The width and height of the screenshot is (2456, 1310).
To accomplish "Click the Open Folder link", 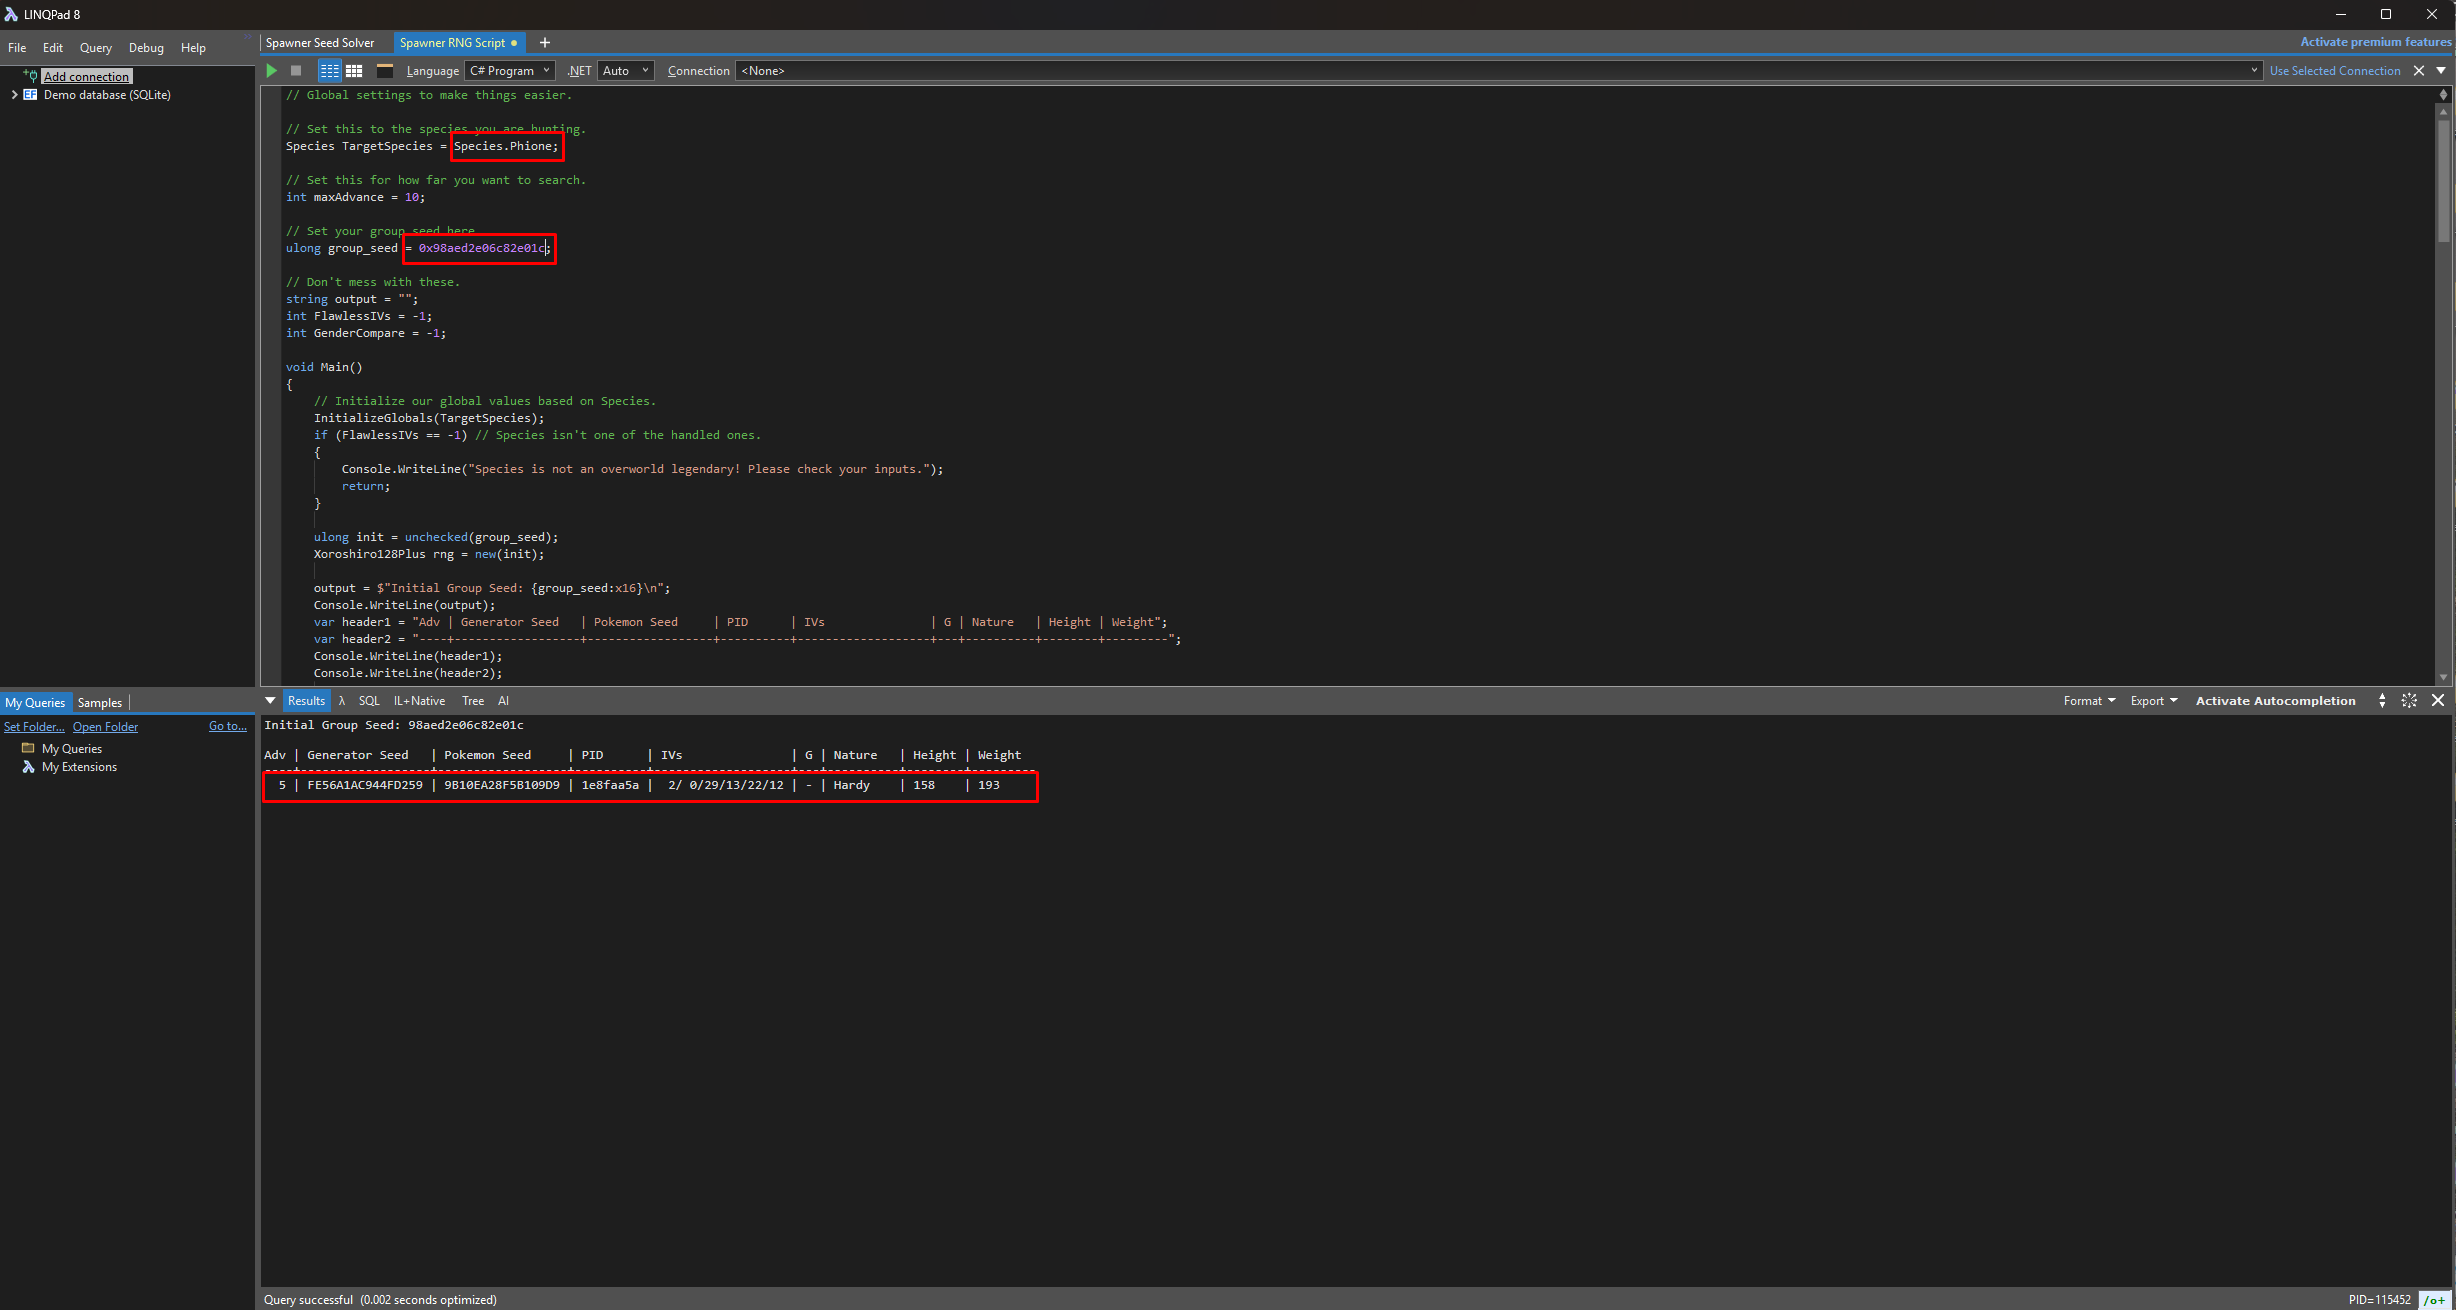I will coord(105,727).
